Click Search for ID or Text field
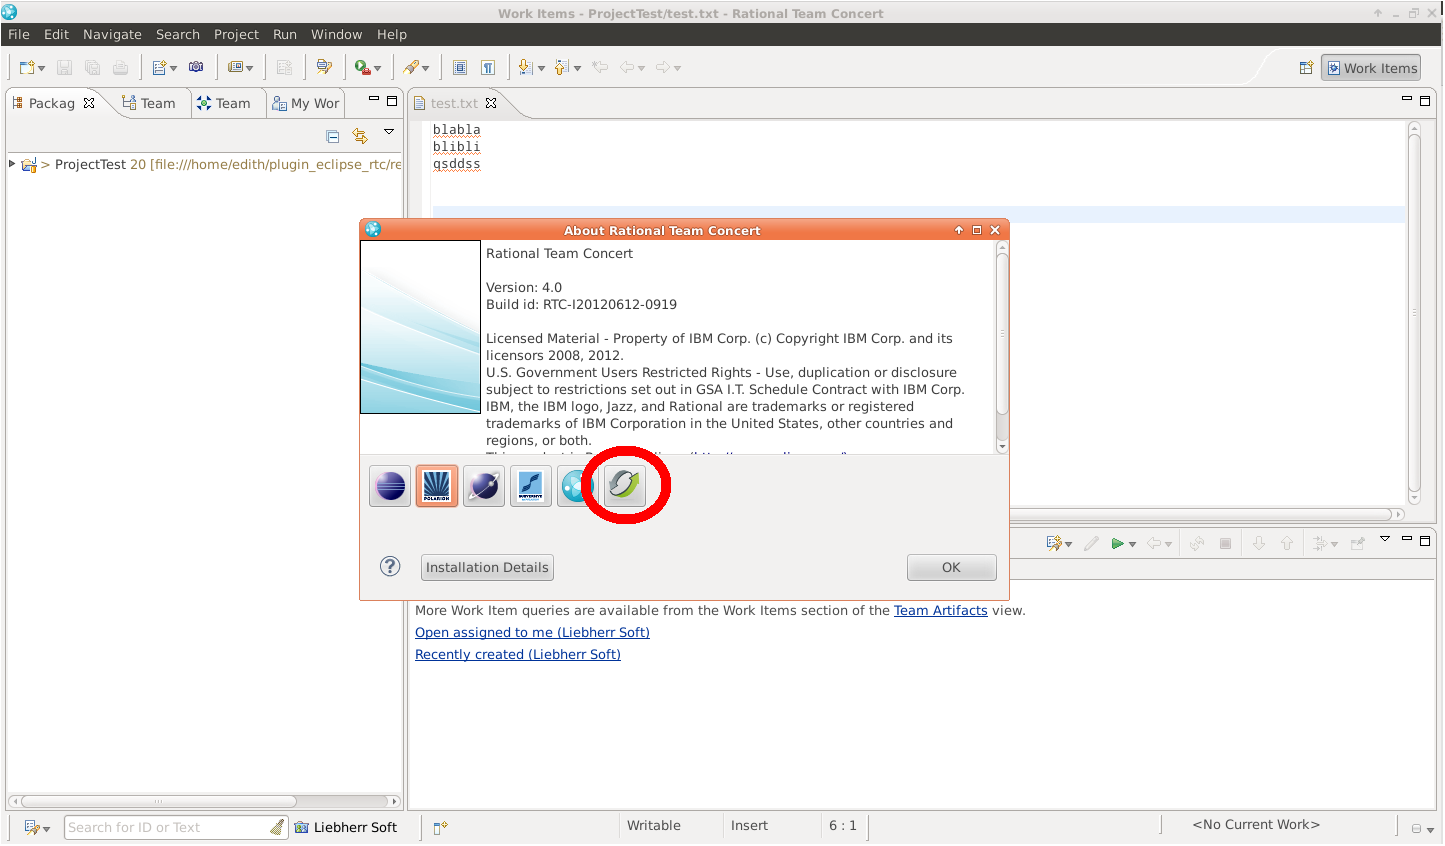Screen dimensions: 1445x846 176,828
